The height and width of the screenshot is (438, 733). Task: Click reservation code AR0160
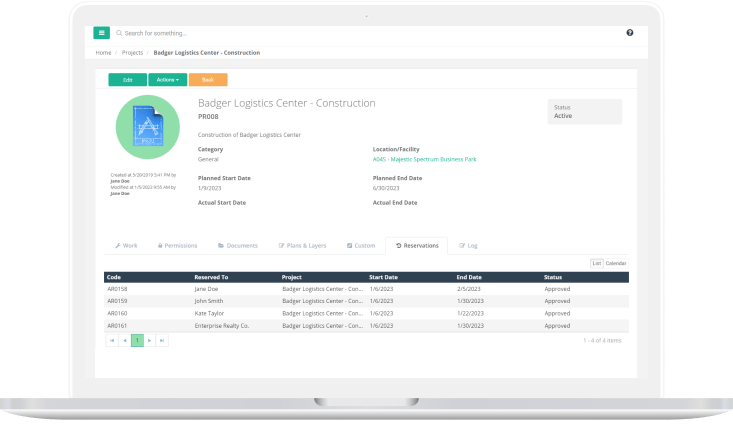coord(117,314)
